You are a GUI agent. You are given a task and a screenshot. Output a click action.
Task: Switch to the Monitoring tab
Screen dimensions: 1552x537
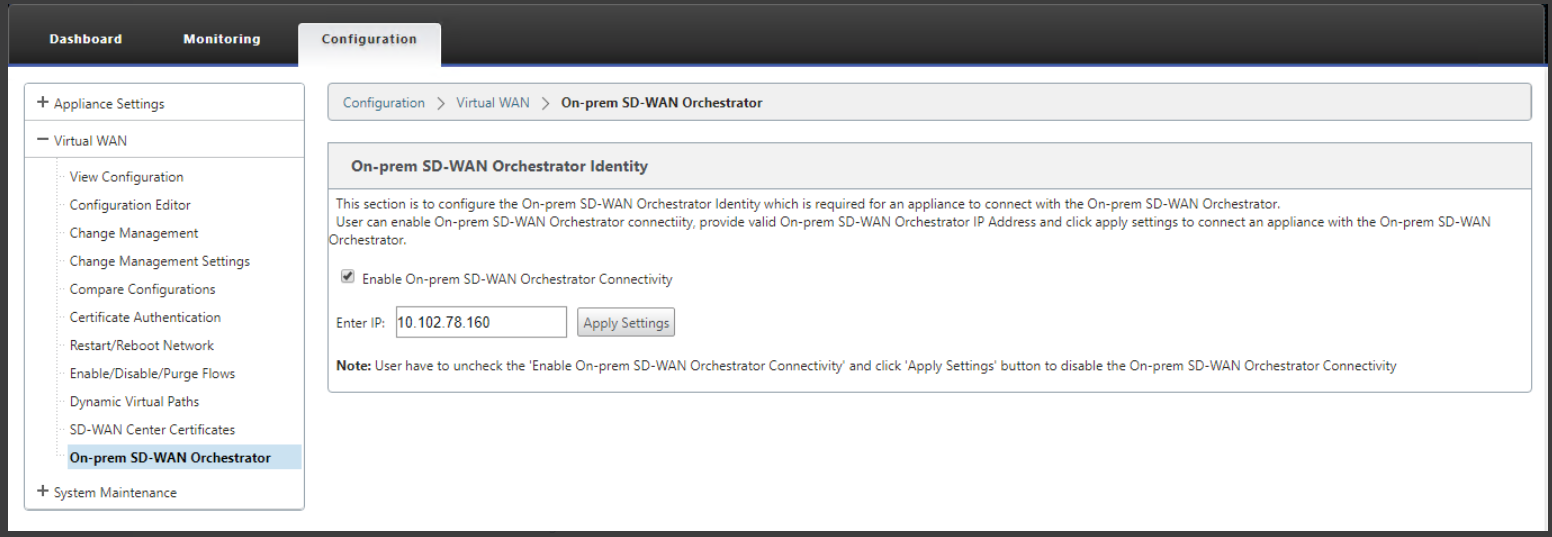[221, 39]
